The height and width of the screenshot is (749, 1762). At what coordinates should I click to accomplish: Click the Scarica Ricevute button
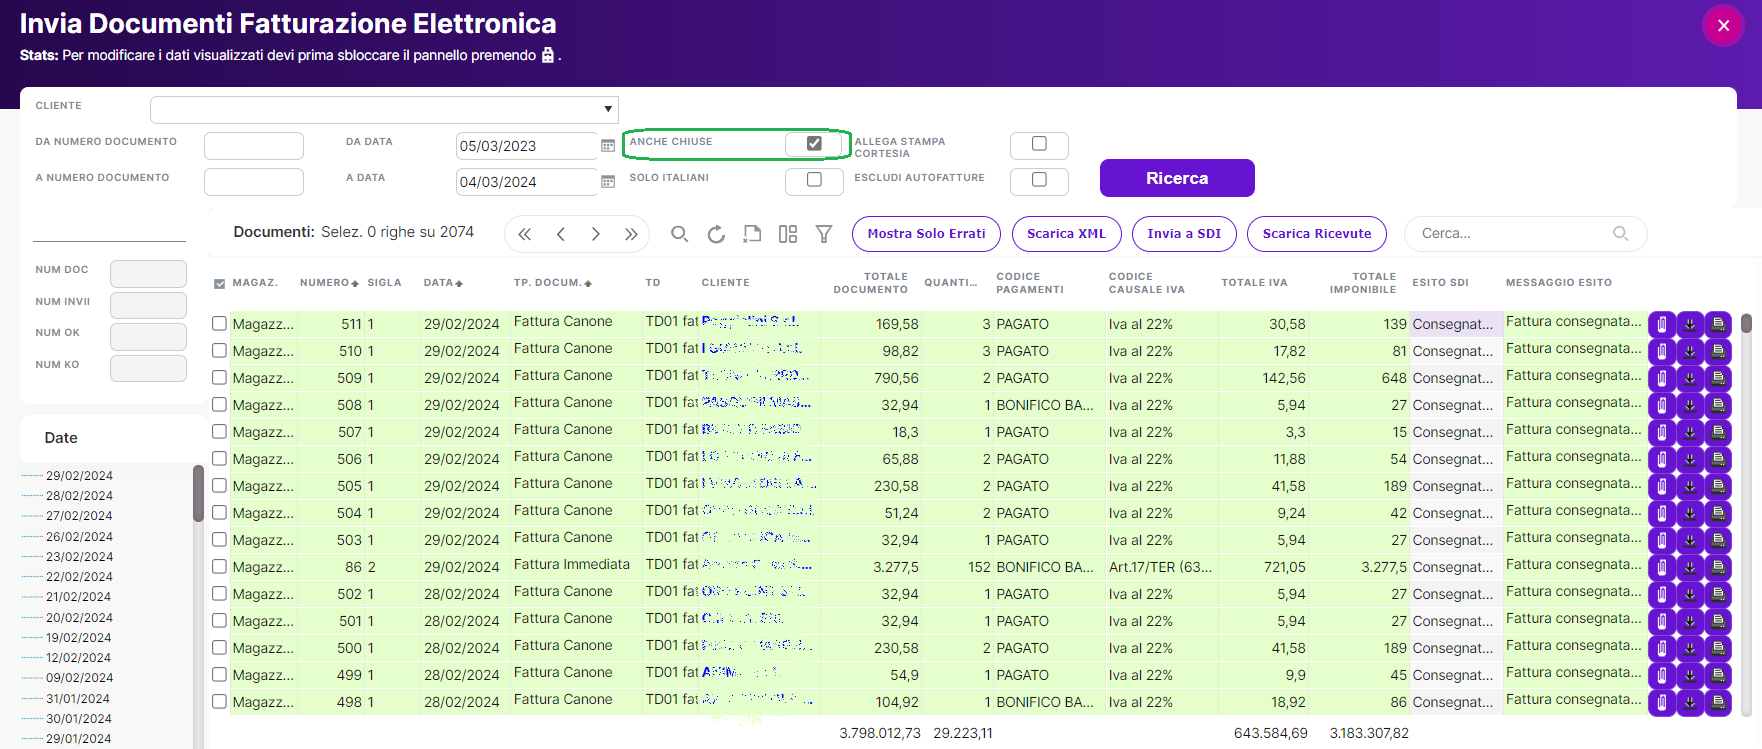[x=1317, y=234]
